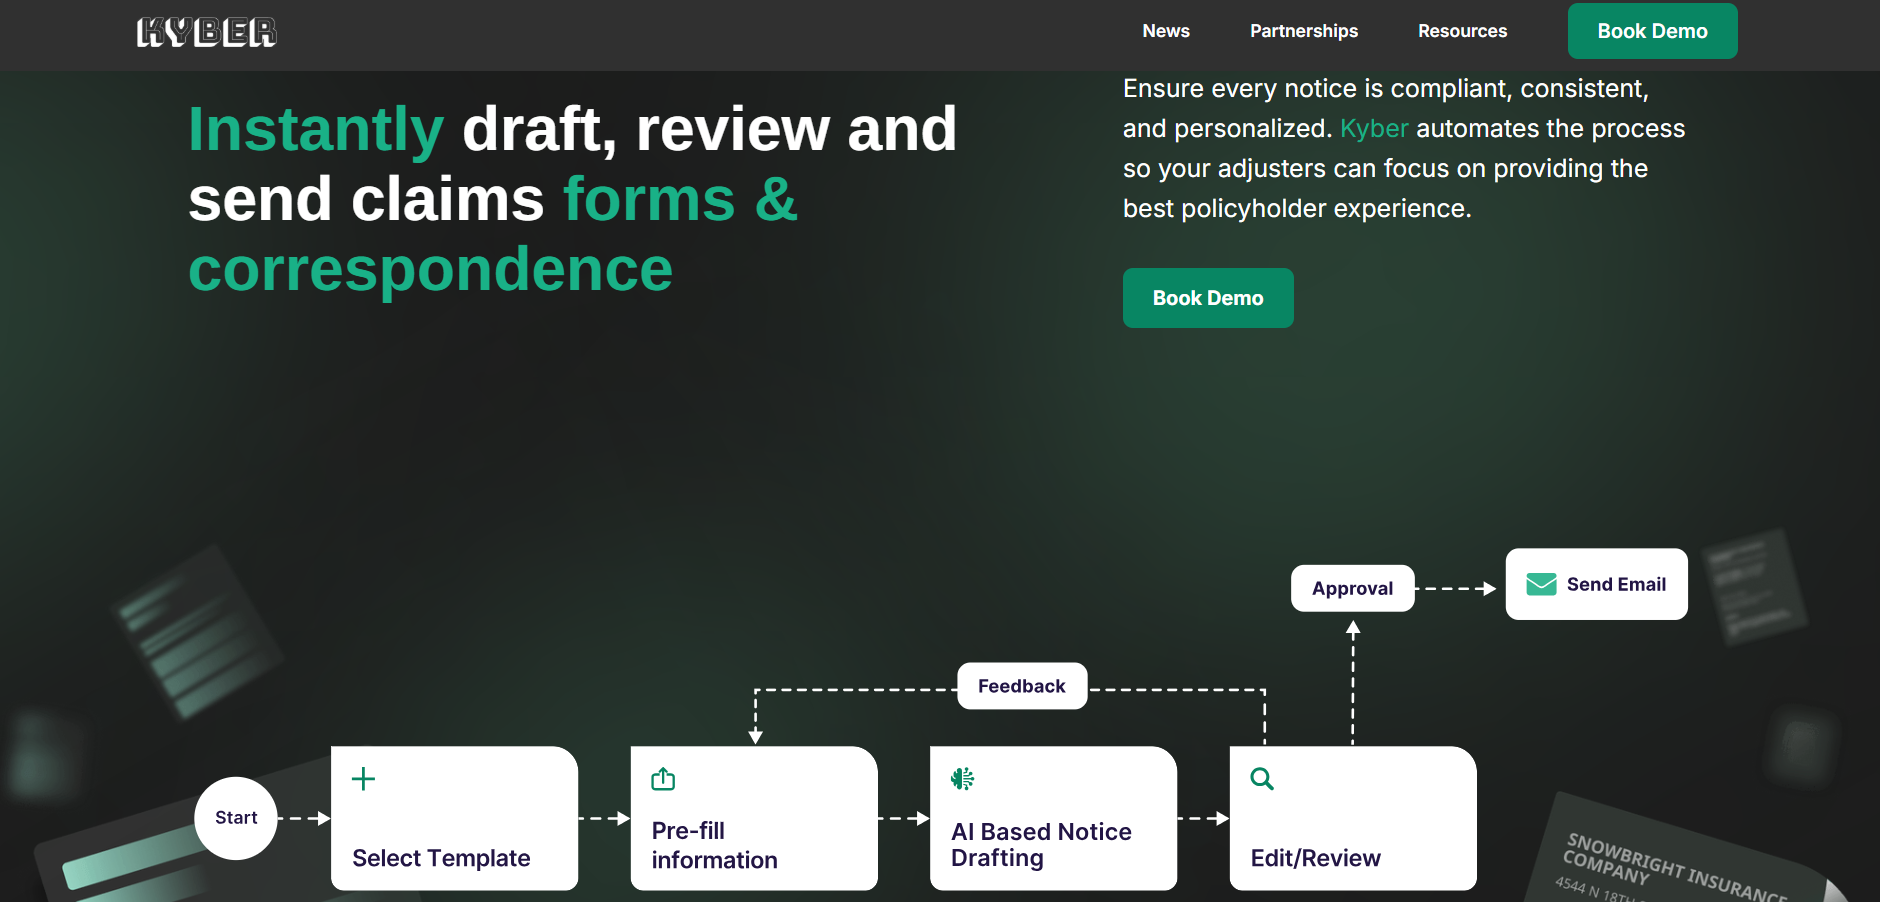This screenshot has width=1880, height=902.
Task: Click the Start circle in the workflow
Action: (236, 818)
